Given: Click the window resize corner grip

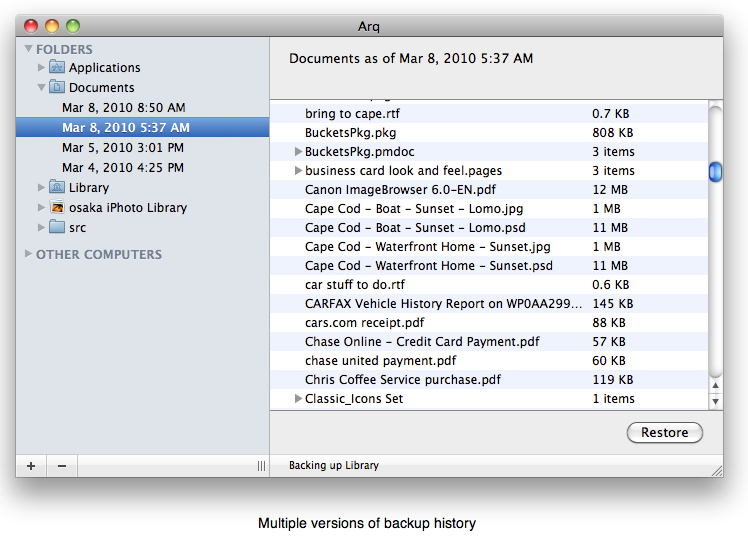Looking at the screenshot, I should [717, 471].
